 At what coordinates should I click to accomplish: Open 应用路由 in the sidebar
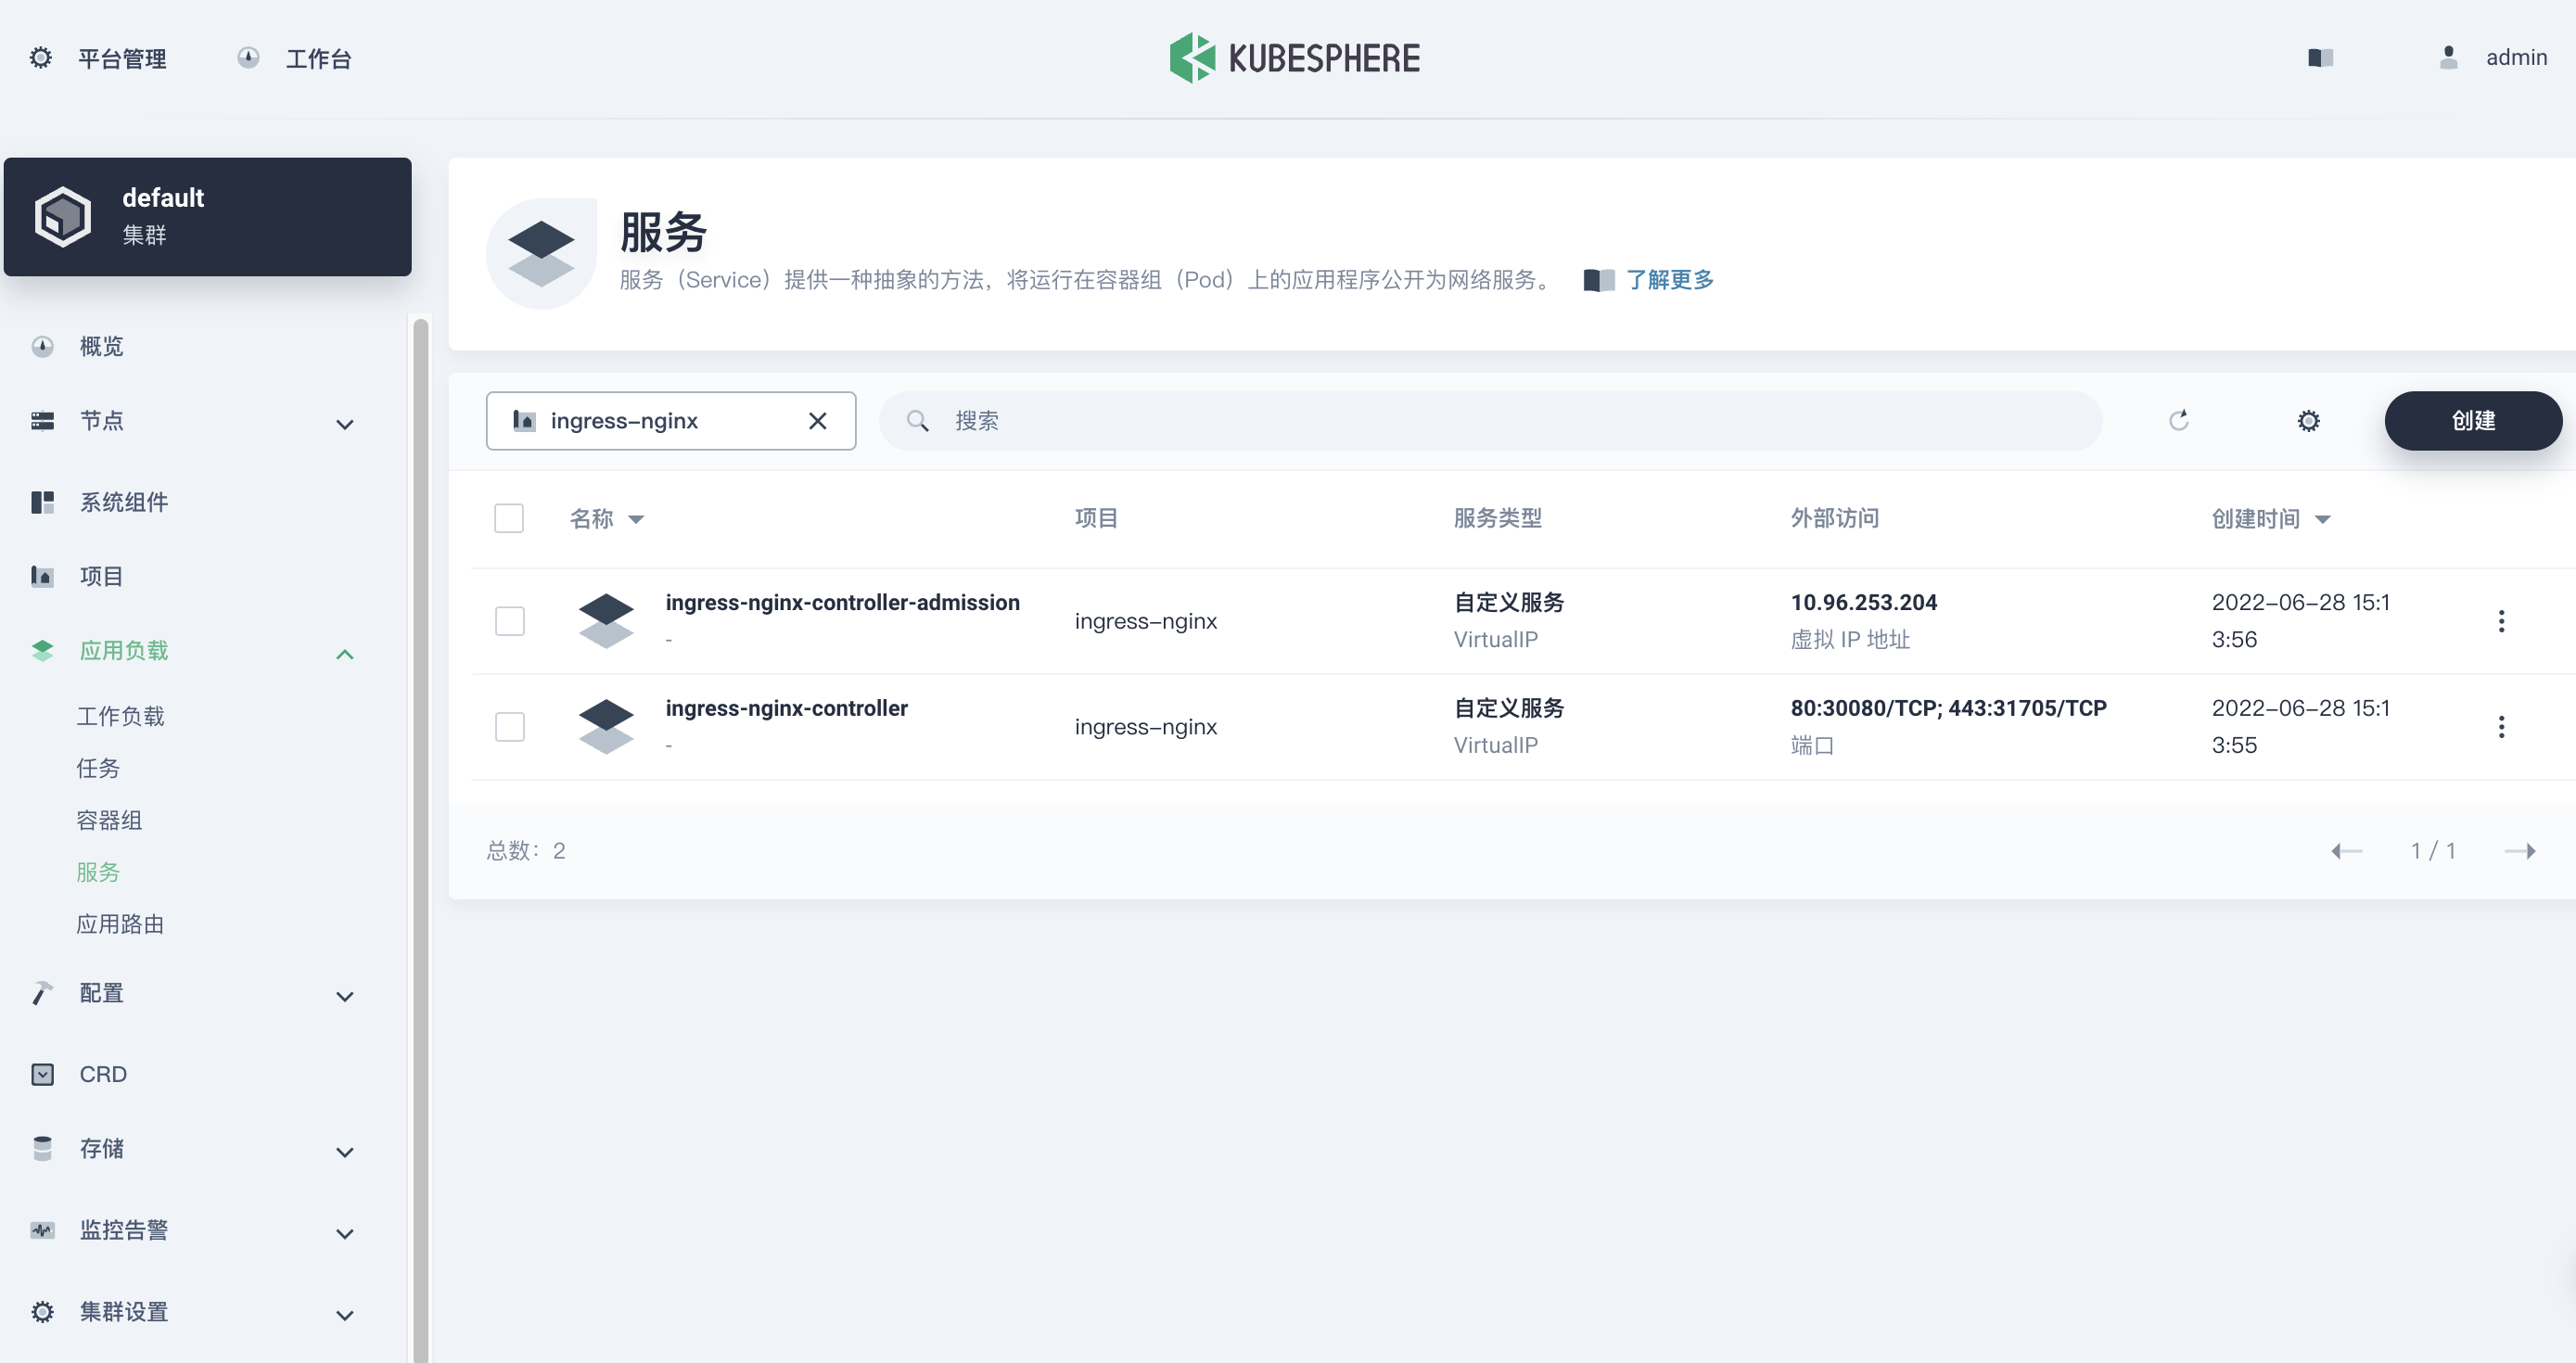[x=120, y=924]
